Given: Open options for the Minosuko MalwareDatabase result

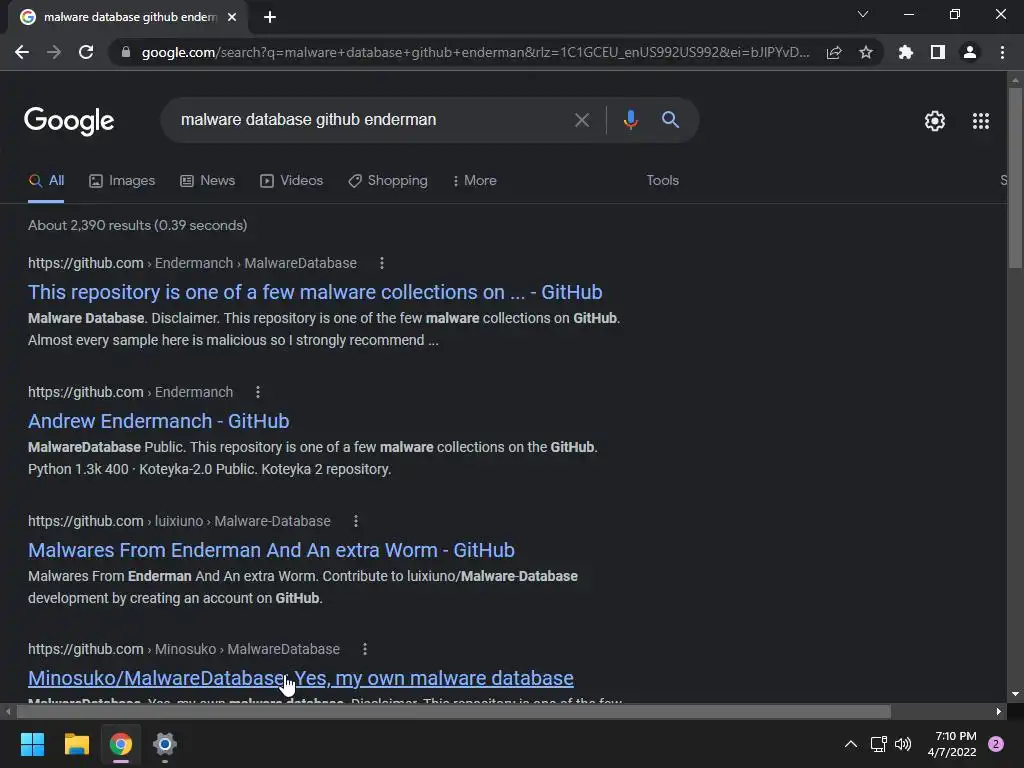Looking at the screenshot, I should tap(365, 649).
